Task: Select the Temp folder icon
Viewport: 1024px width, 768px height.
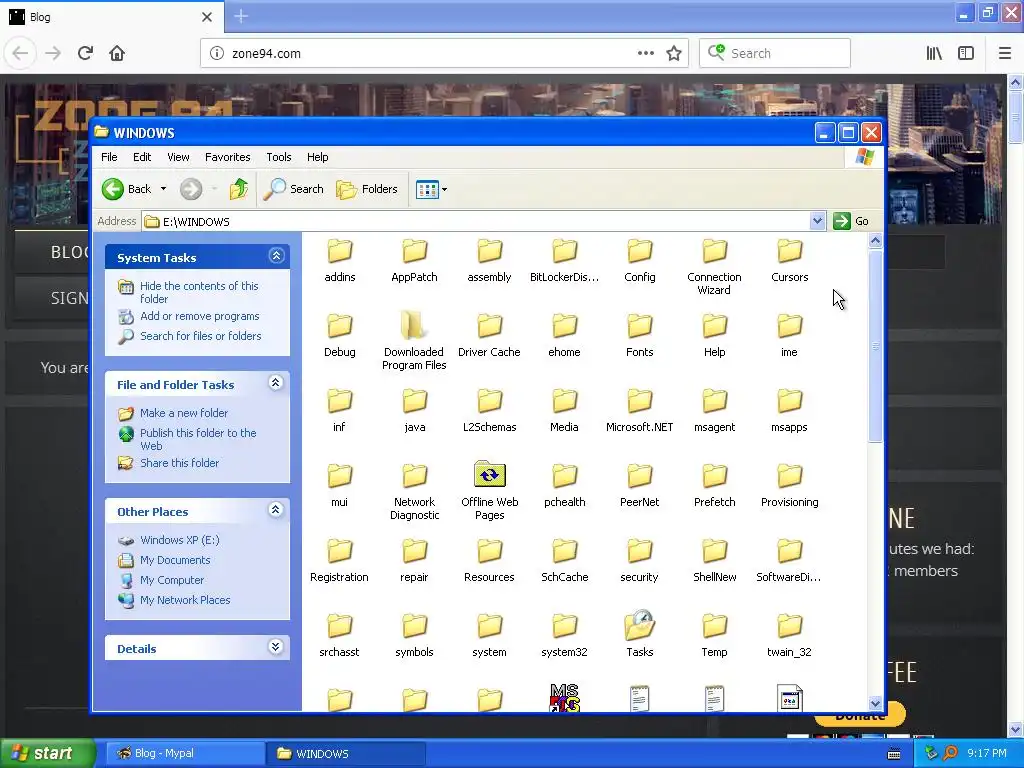Action: [x=714, y=626]
